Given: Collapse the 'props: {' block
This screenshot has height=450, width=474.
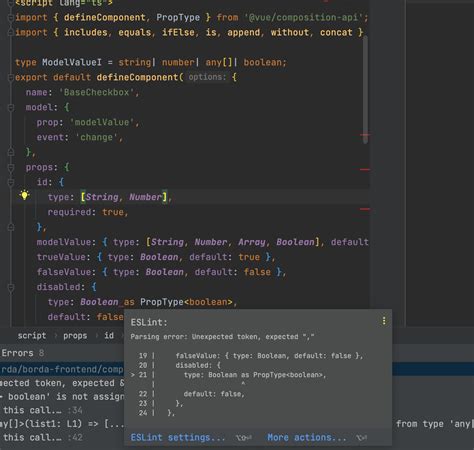Looking at the screenshot, I should pyautogui.click(x=10, y=167).
